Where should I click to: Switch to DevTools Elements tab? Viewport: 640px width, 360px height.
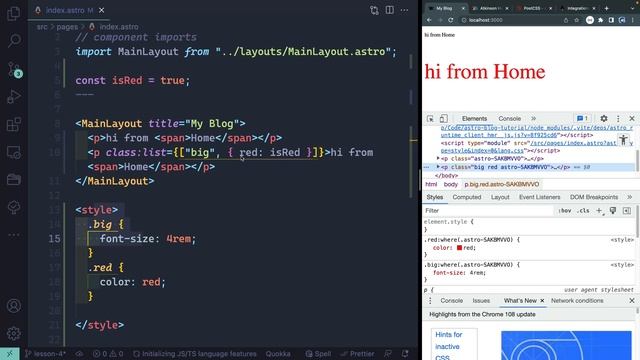tap(474, 118)
